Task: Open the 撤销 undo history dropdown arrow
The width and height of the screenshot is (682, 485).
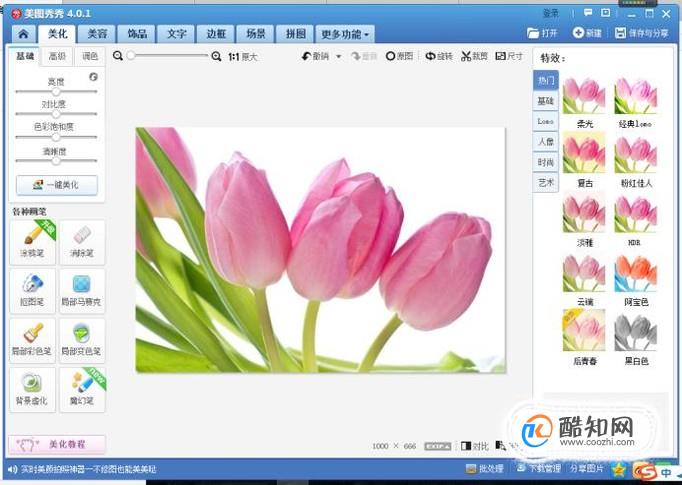Action: click(x=338, y=57)
